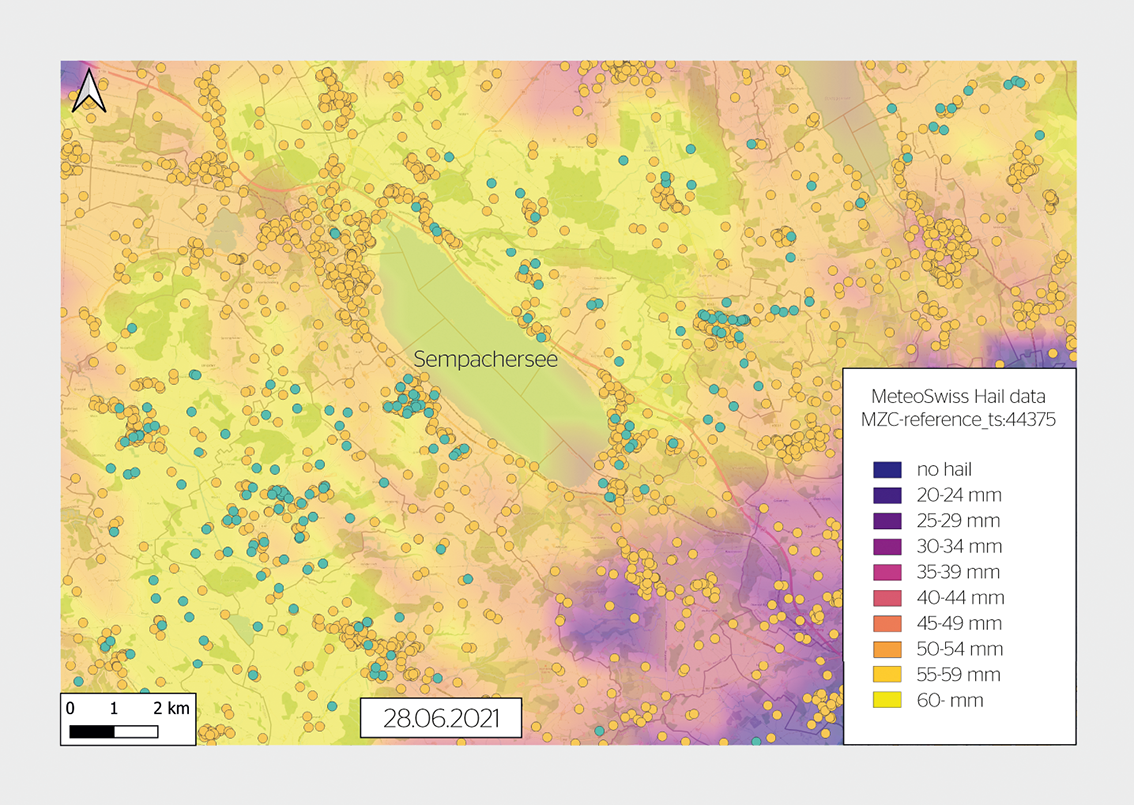Image resolution: width=1134 pixels, height=805 pixels.
Task: Click the '45-49 mm' legend label
Action: pos(959,623)
